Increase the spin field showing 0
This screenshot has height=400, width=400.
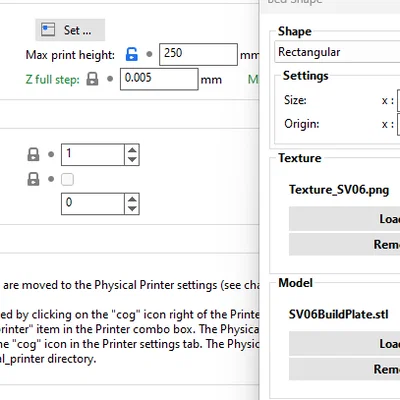[132, 199]
